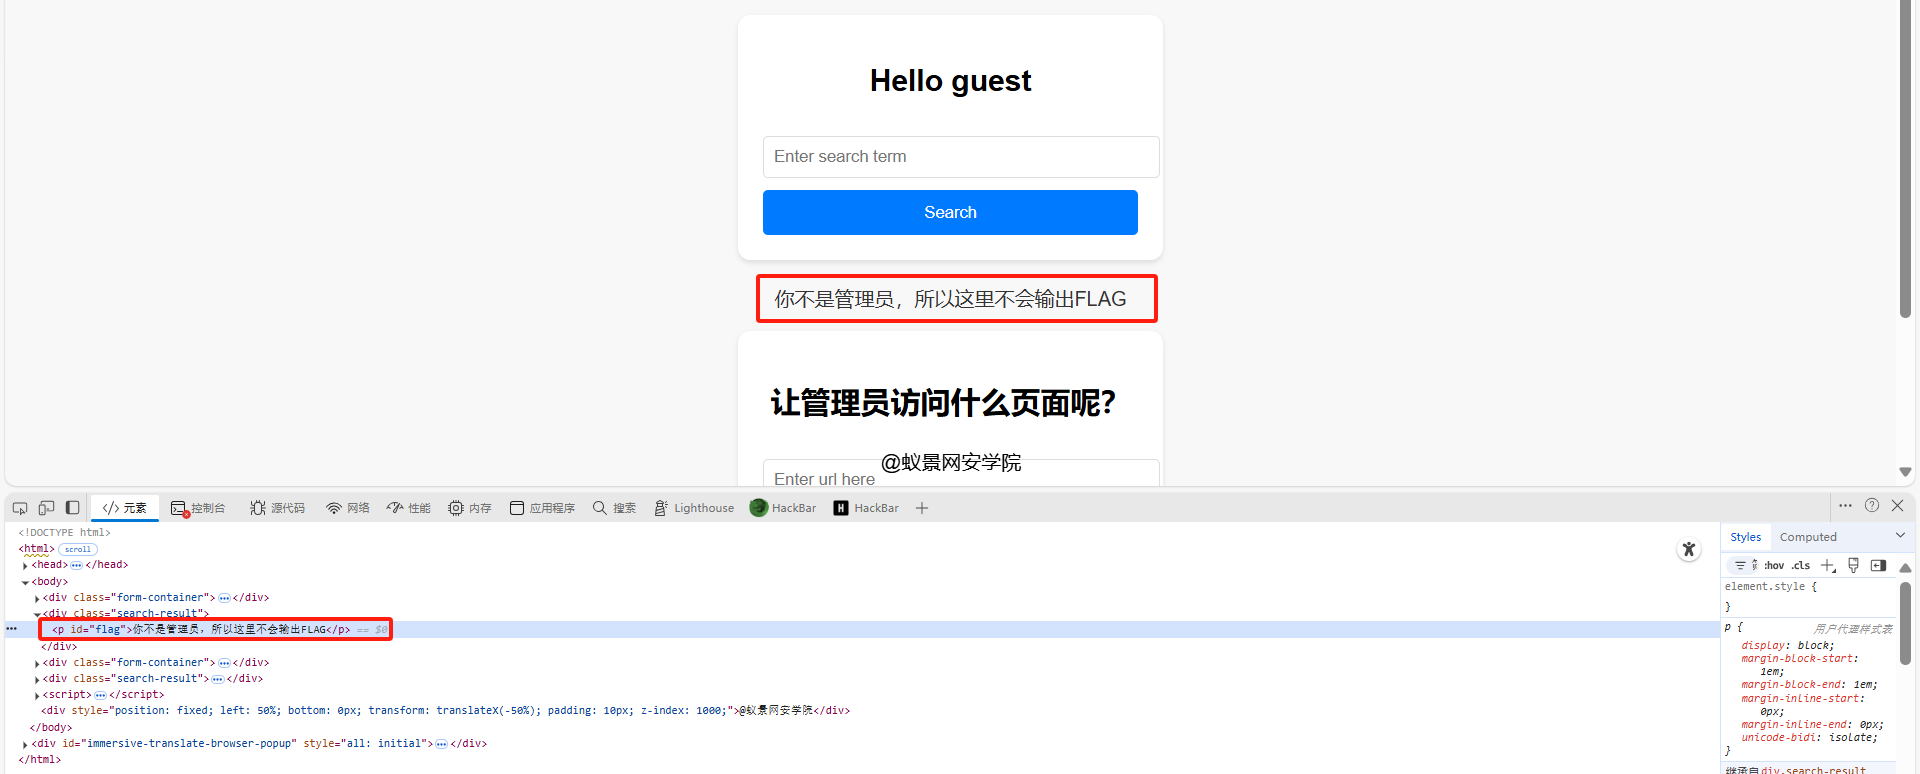Switch to the 源代码 (Sources) tab
The height and width of the screenshot is (774, 1920).
pyautogui.click(x=278, y=508)
